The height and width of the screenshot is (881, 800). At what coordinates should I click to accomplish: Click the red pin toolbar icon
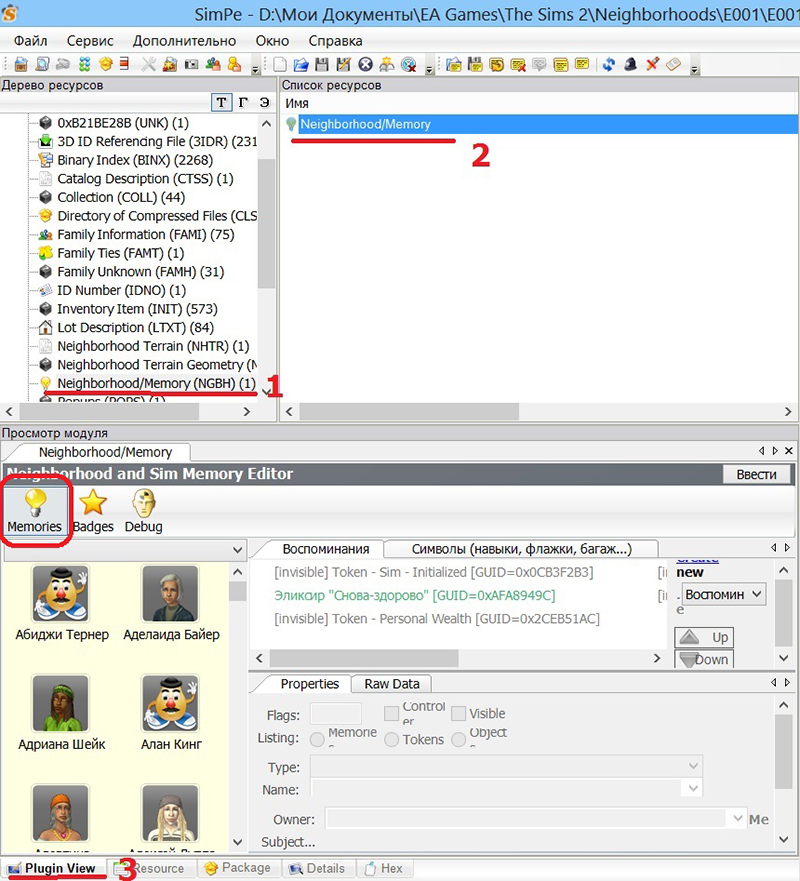point(652,65)
